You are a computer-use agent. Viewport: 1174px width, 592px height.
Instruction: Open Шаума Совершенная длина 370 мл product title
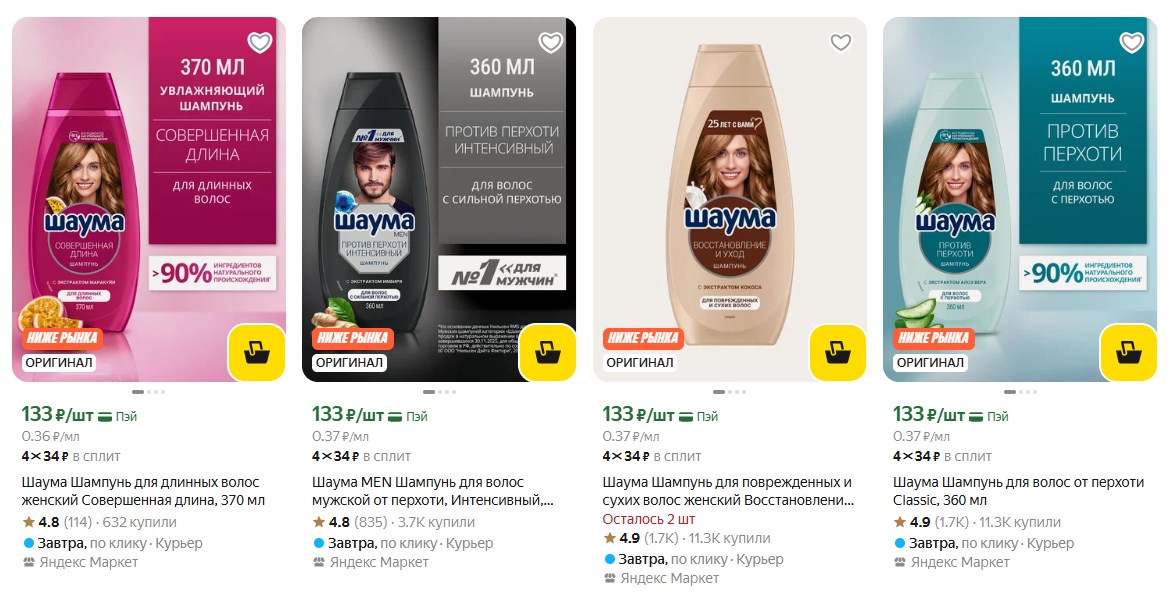point(143,491)
